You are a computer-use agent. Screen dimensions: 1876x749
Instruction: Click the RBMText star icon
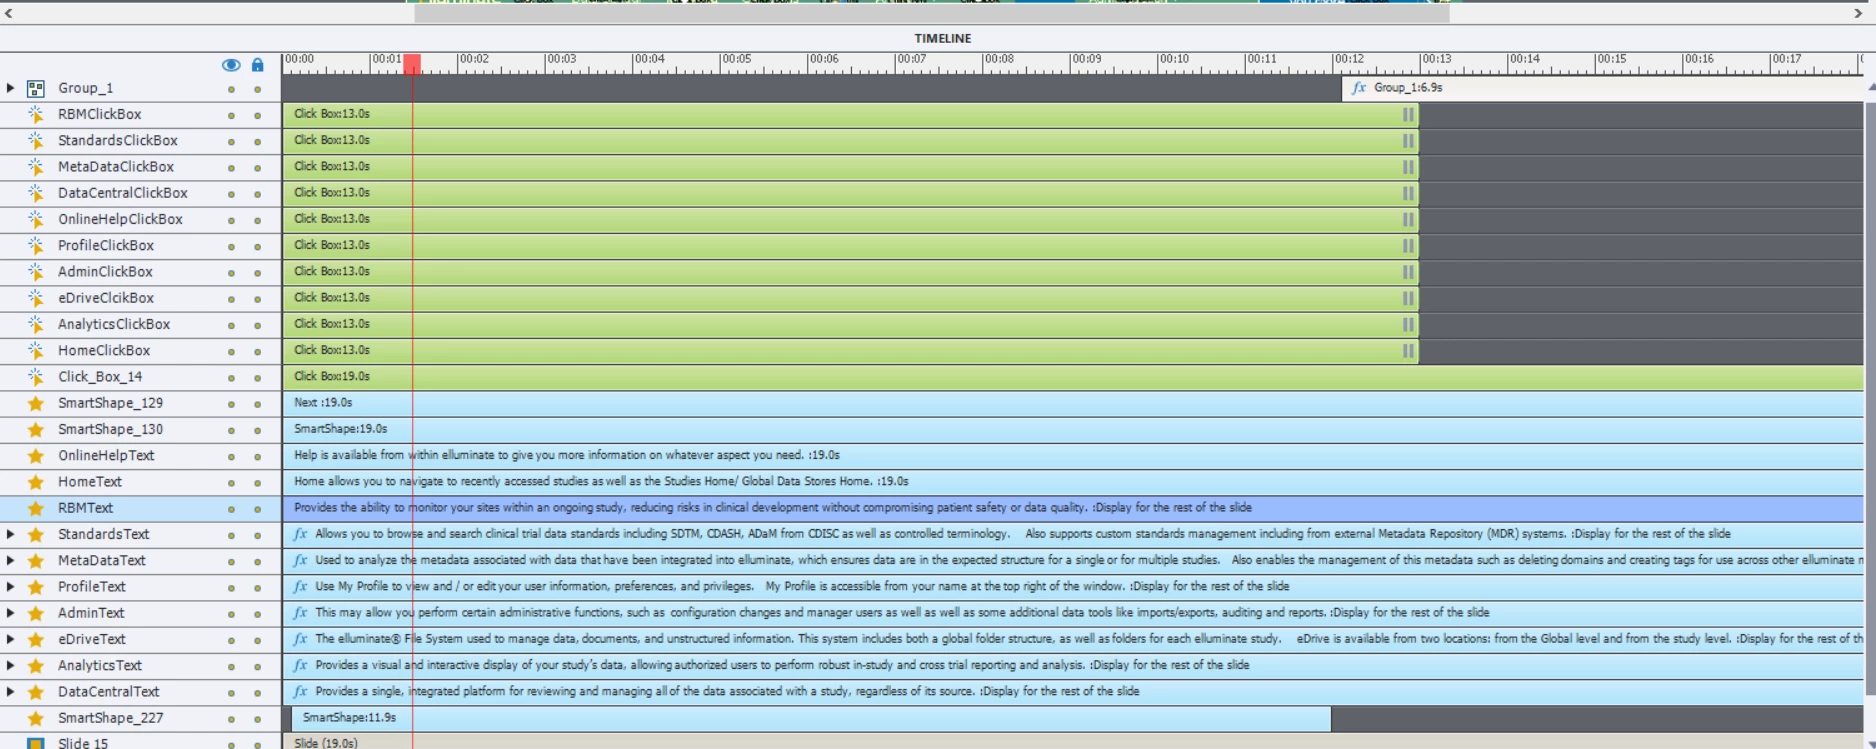(35, 508)
